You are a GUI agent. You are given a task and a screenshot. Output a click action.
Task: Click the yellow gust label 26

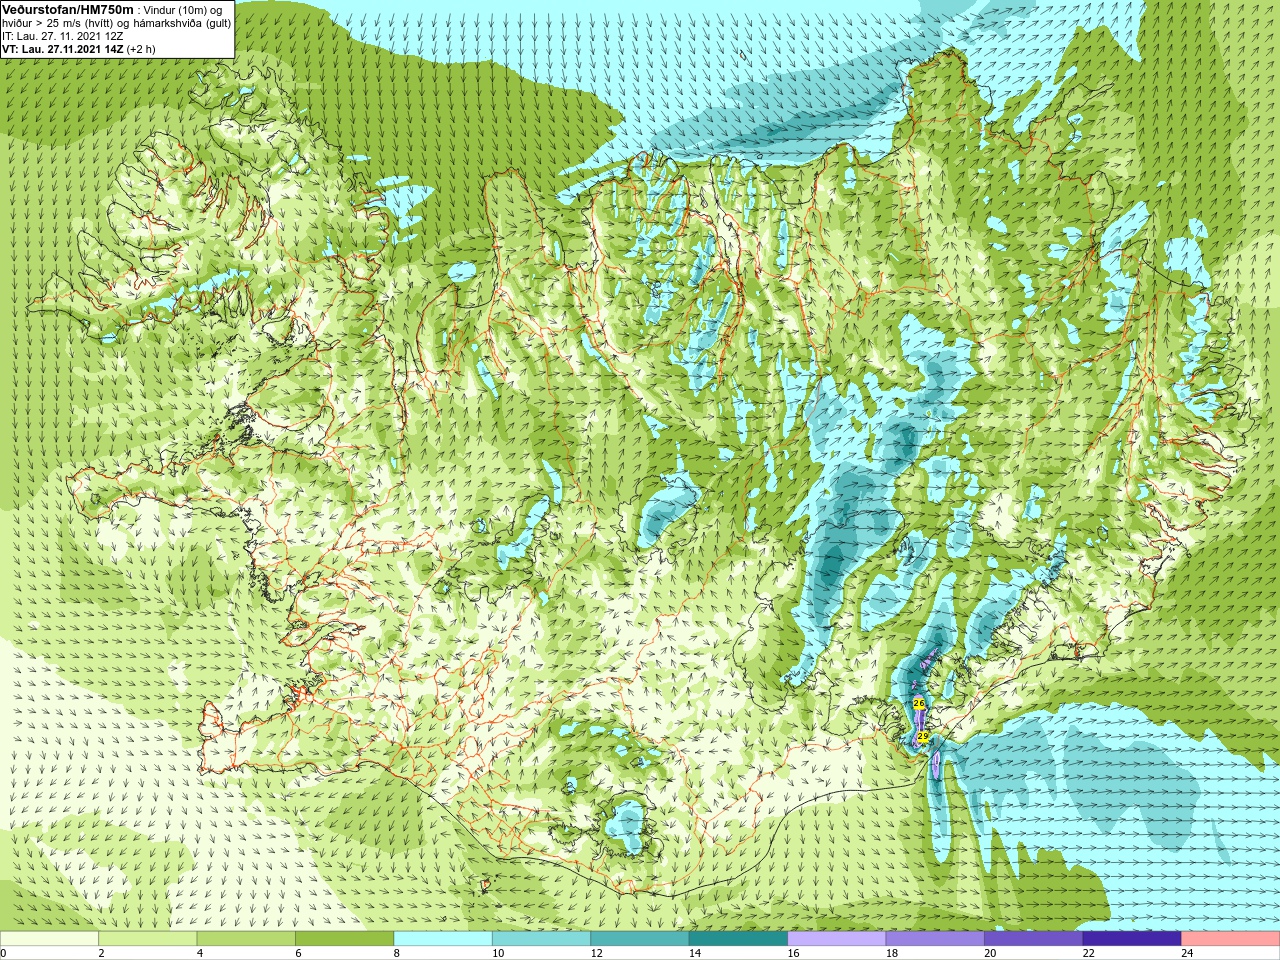[919, 704]
